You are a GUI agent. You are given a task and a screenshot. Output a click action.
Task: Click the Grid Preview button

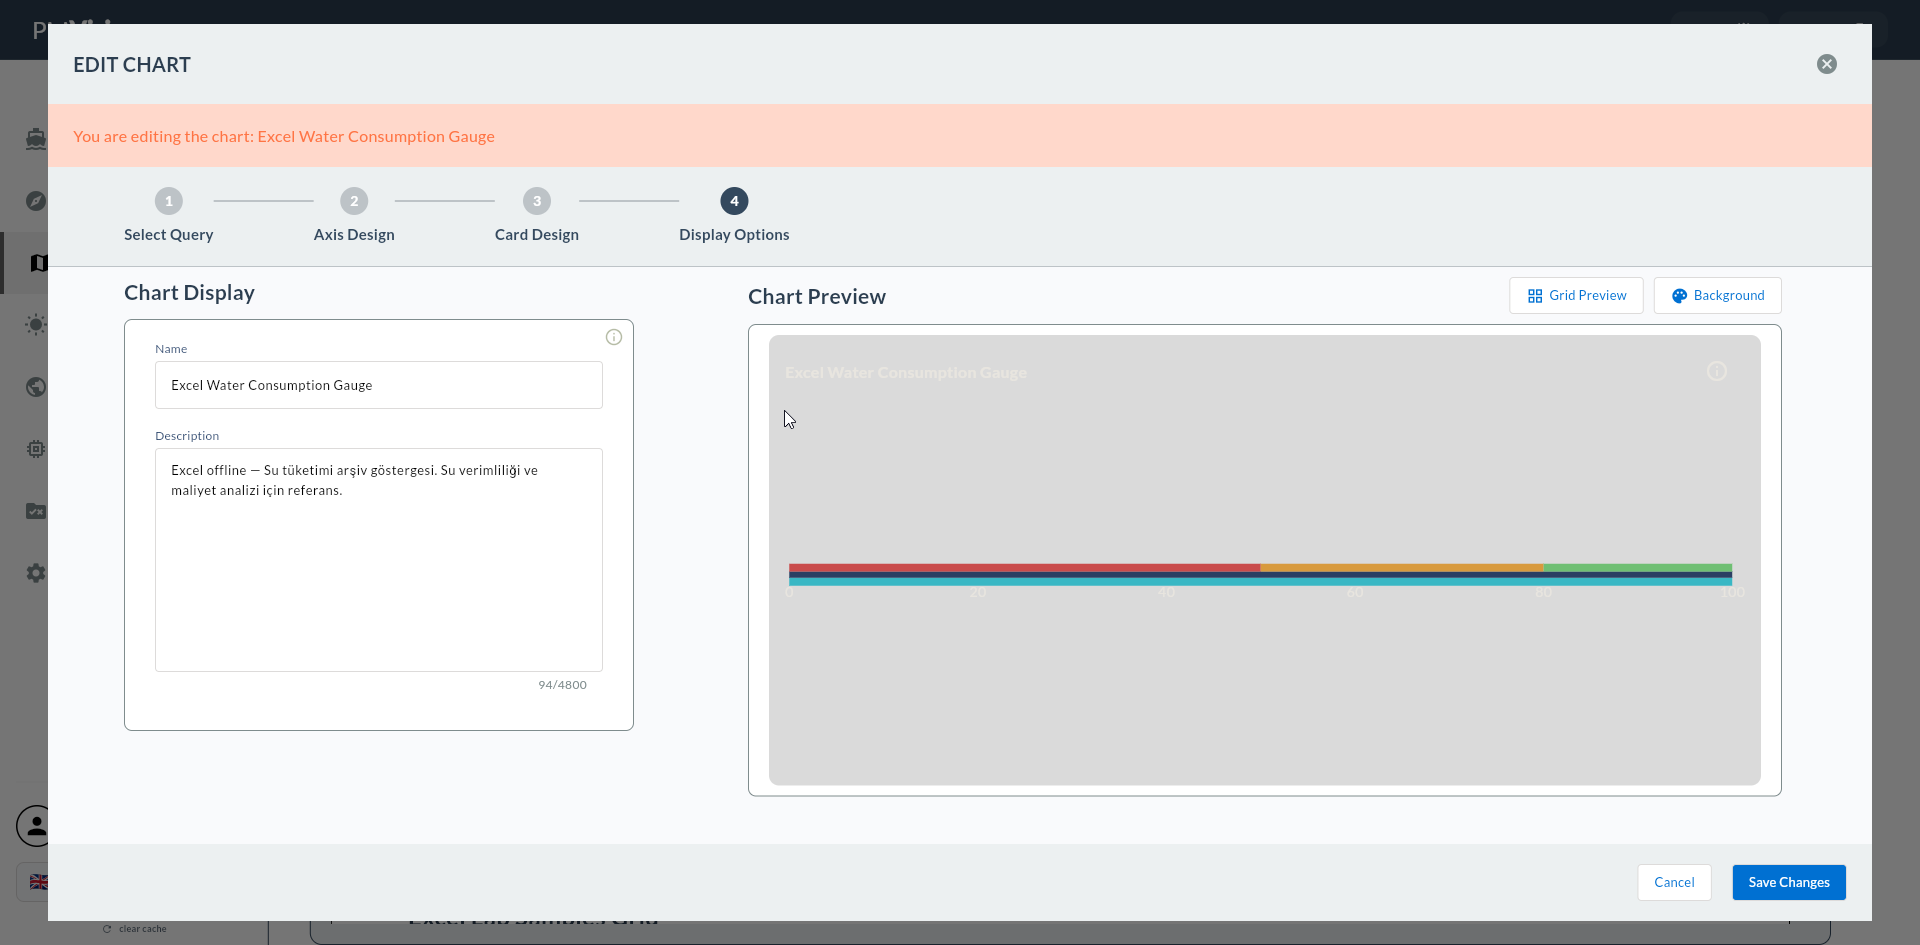1576,296
